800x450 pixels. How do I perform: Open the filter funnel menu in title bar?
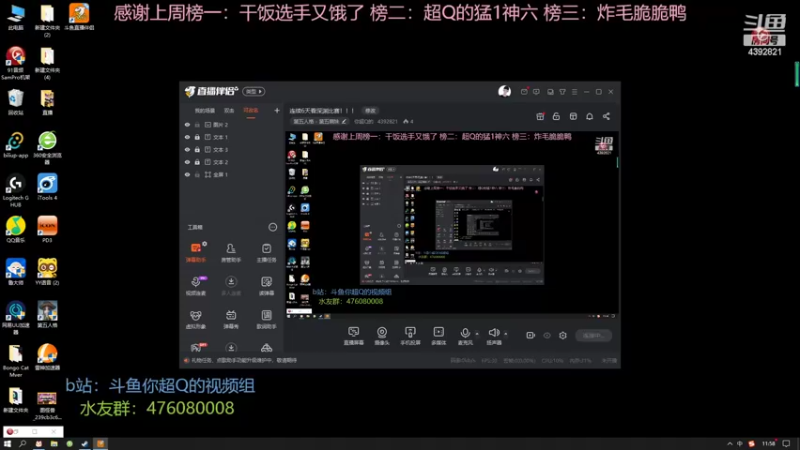pos(562,92)
